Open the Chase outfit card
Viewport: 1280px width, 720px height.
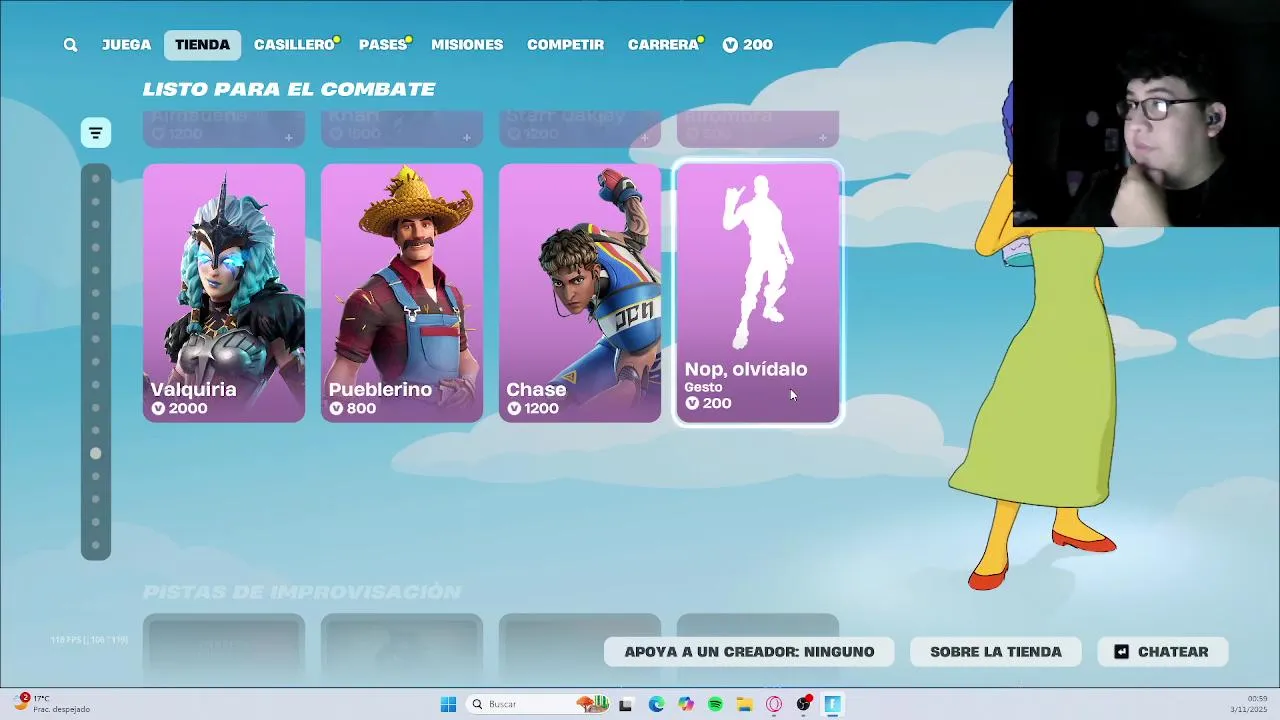(x=580, y=293)
